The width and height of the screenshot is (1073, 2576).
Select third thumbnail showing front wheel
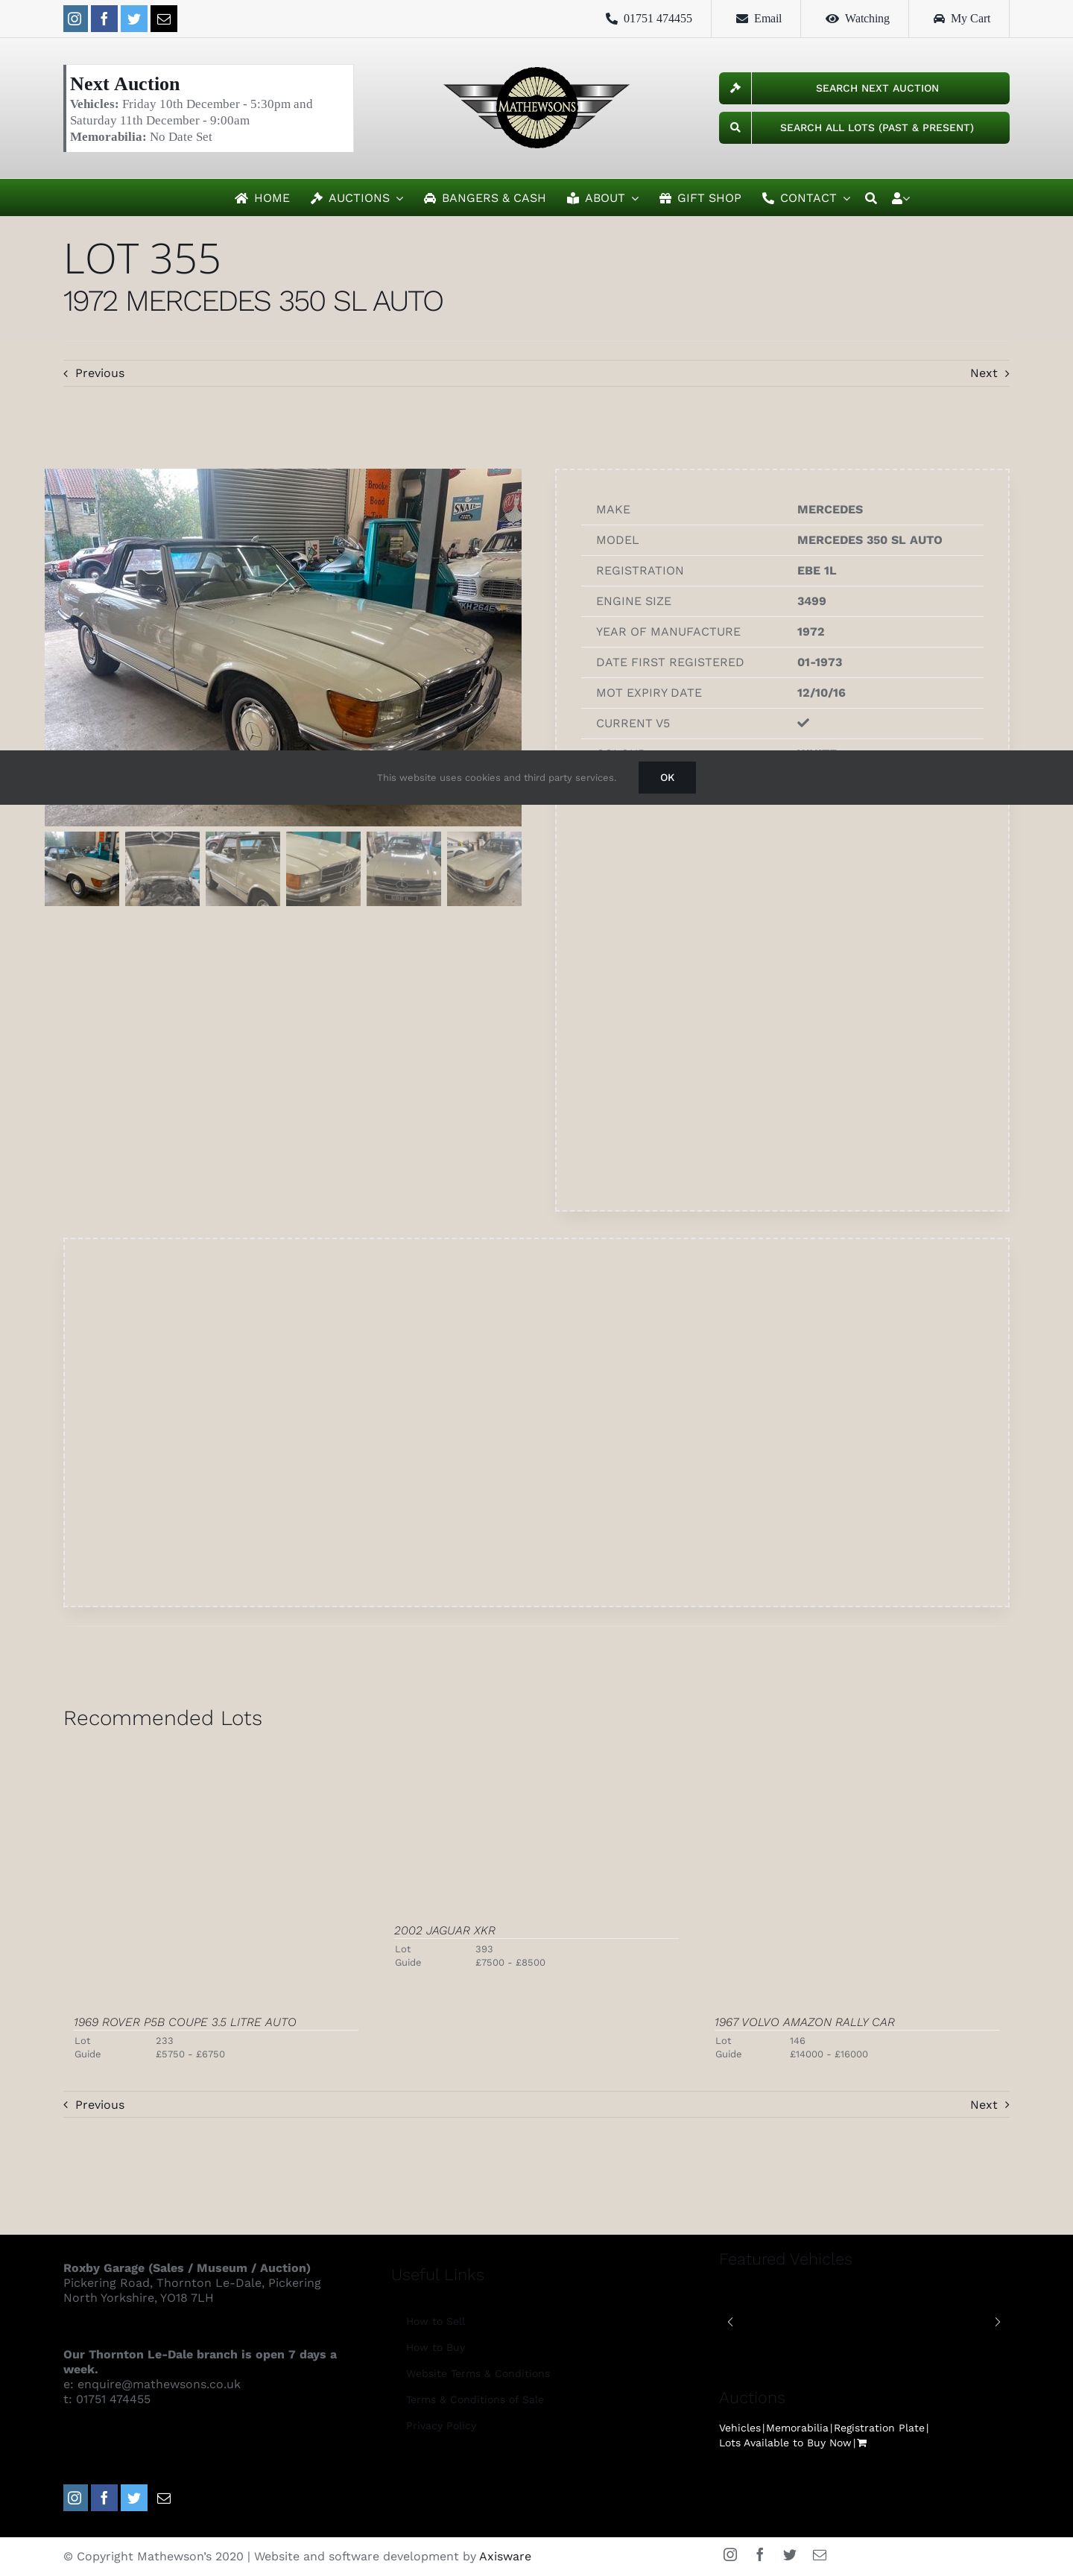pyautogui.click(x=243, y=869)
